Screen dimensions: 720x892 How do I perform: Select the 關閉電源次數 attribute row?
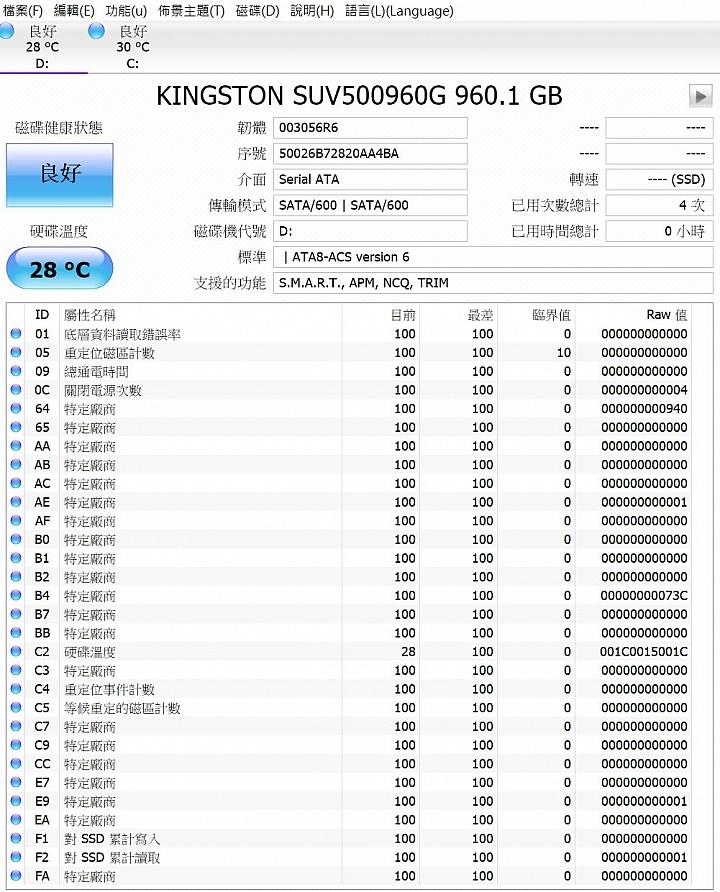click(349, 390)
